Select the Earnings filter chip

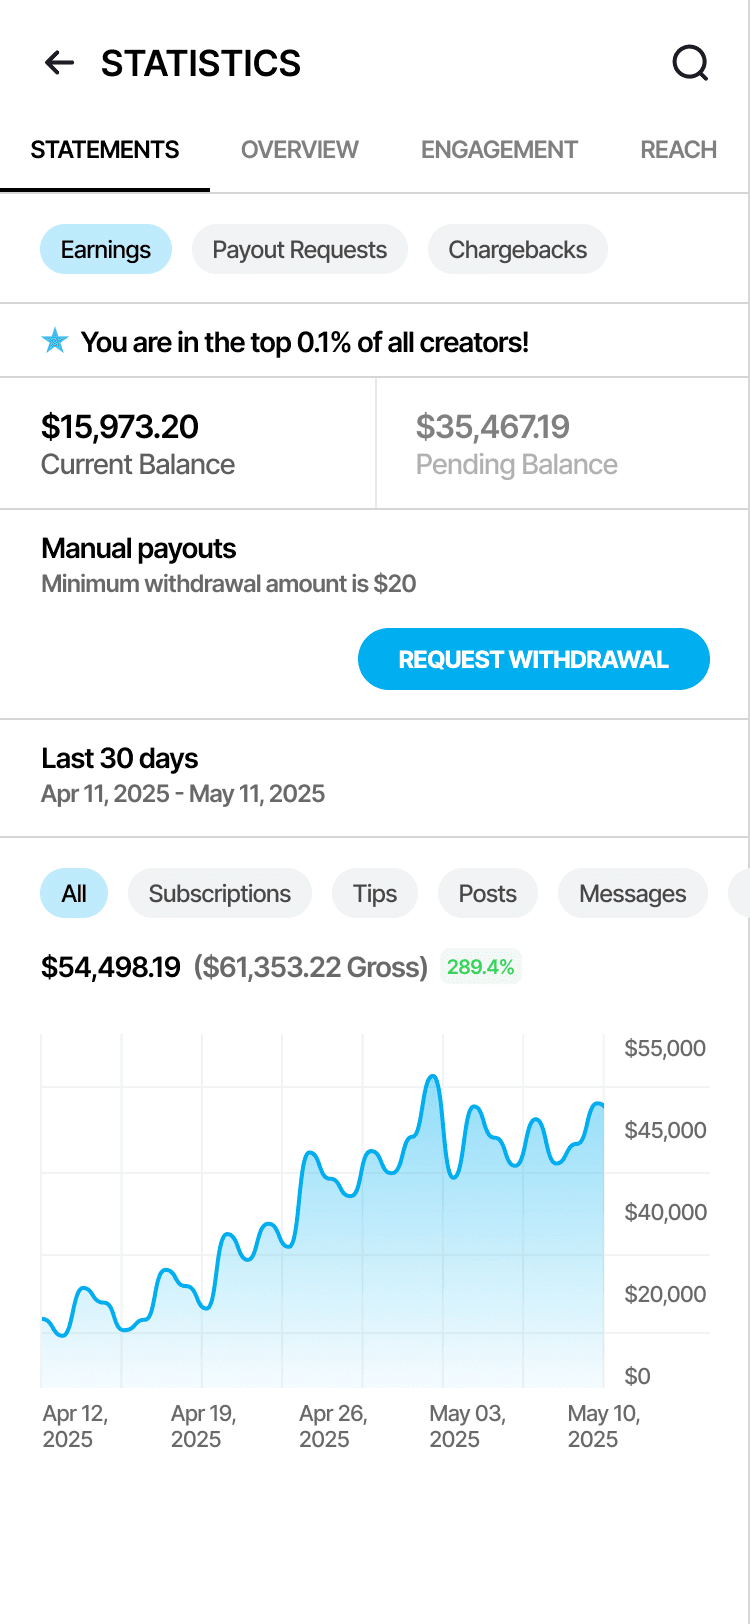point(106,250)
